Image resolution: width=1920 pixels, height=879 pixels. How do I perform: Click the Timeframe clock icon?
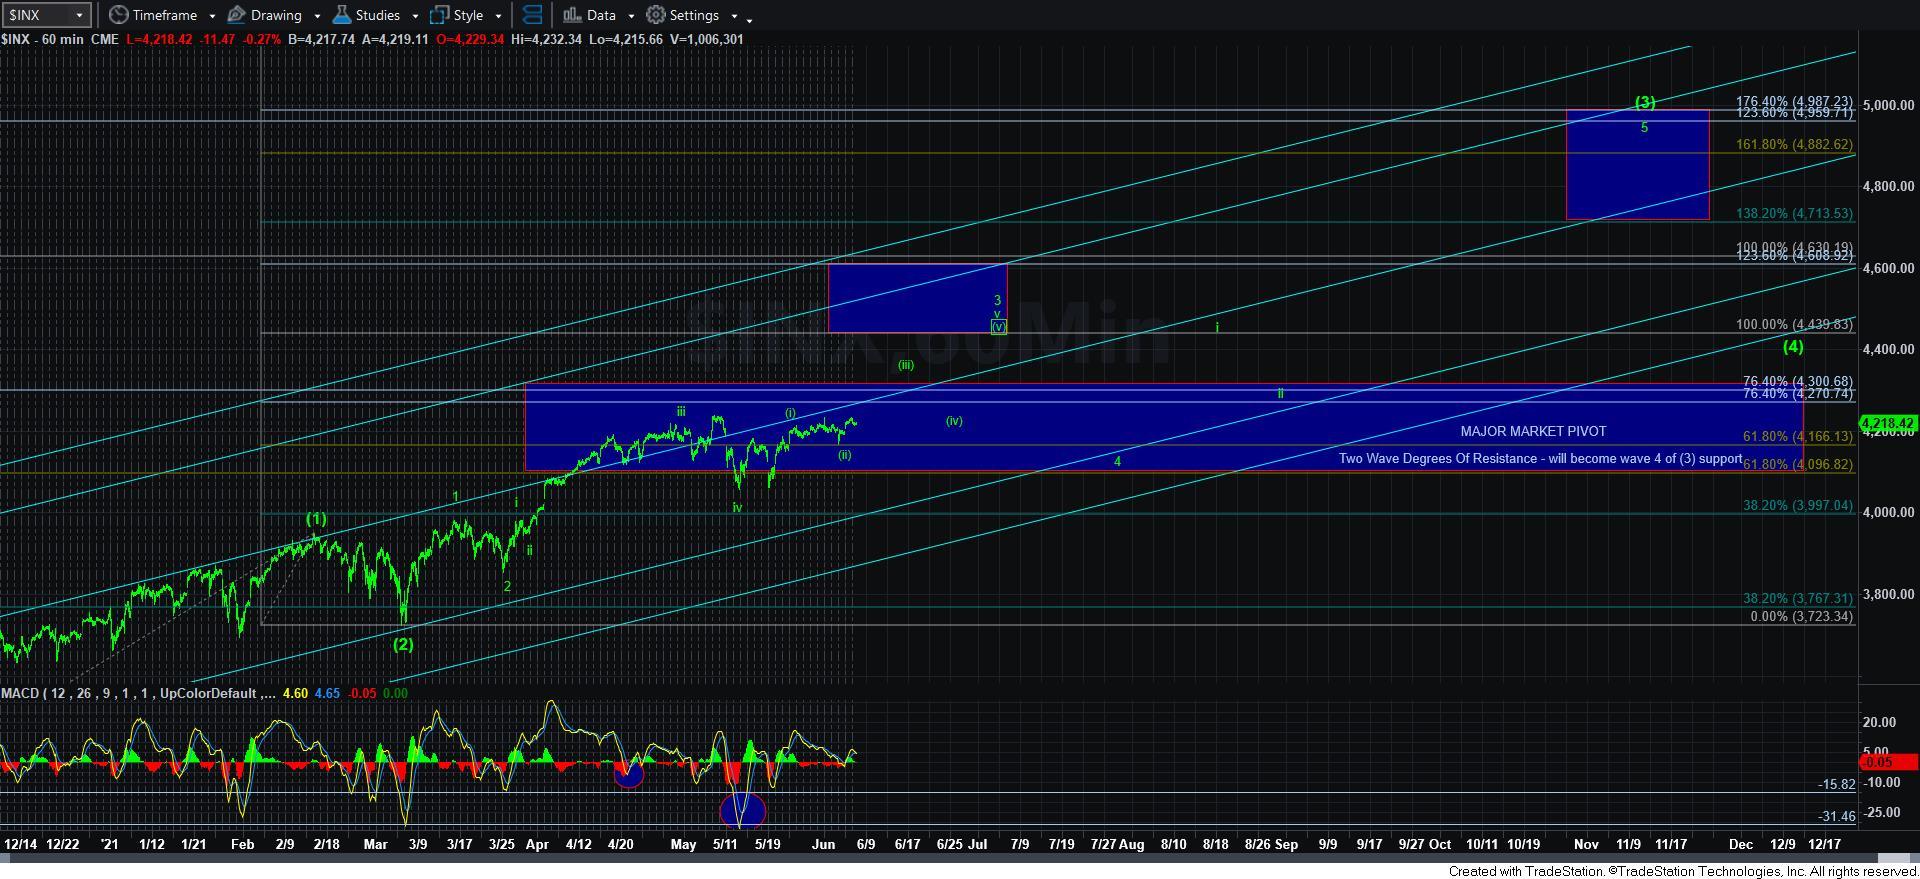[119, 15]
